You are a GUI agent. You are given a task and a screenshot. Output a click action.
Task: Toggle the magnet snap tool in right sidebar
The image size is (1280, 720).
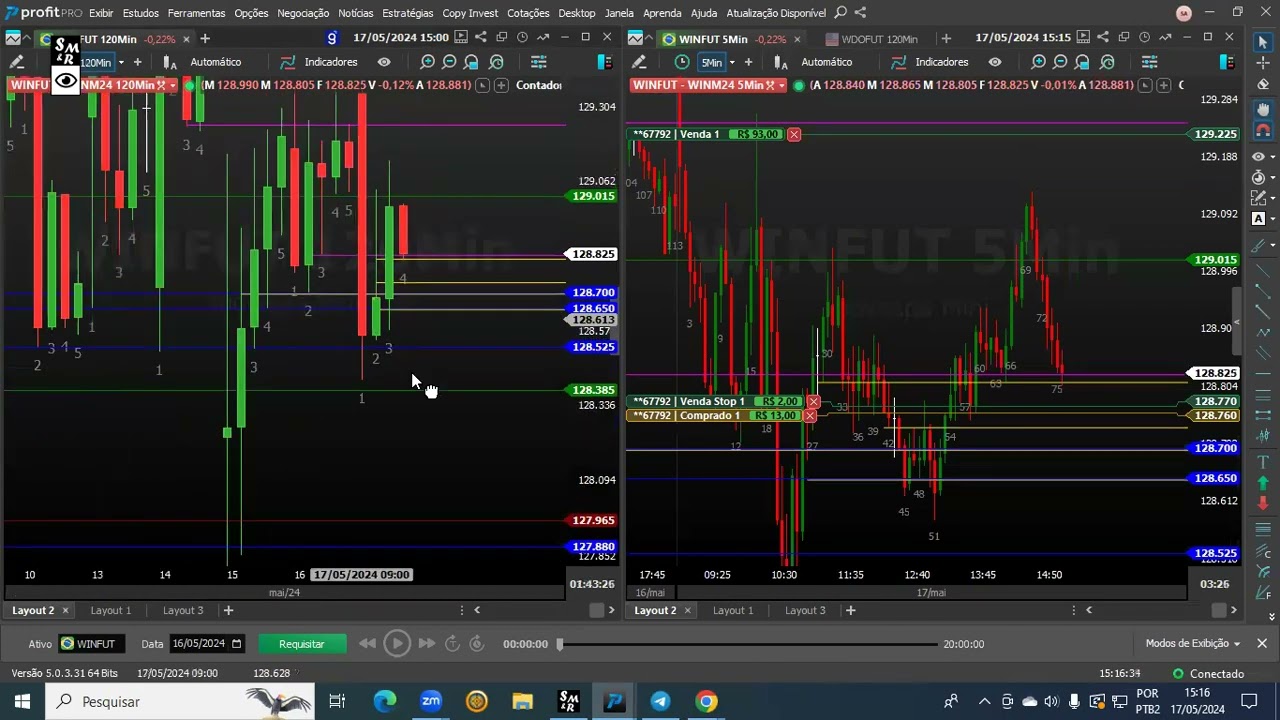click(1262, 130)
